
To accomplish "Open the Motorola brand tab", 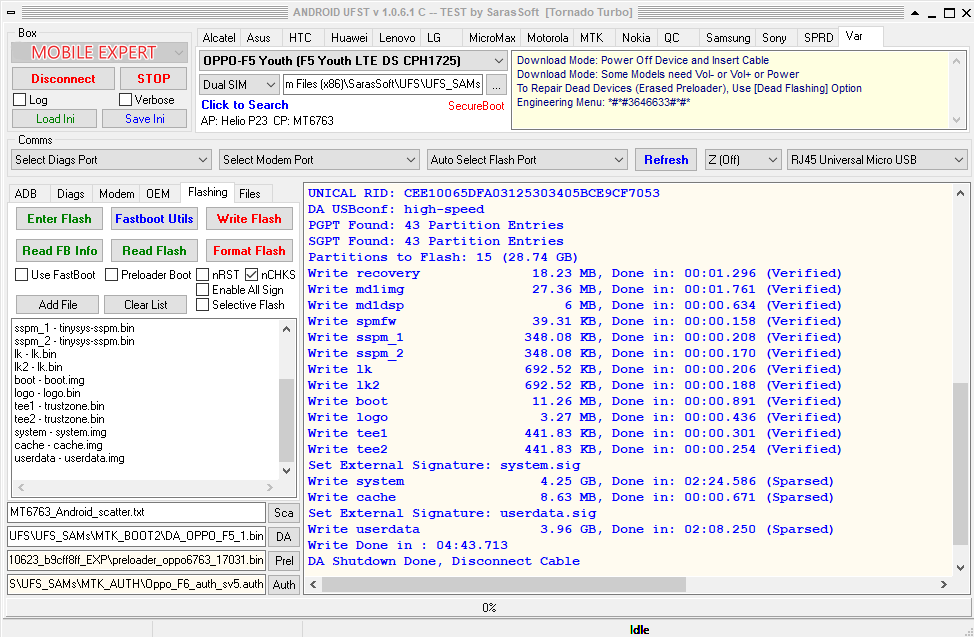I will (x=547, y=38).
